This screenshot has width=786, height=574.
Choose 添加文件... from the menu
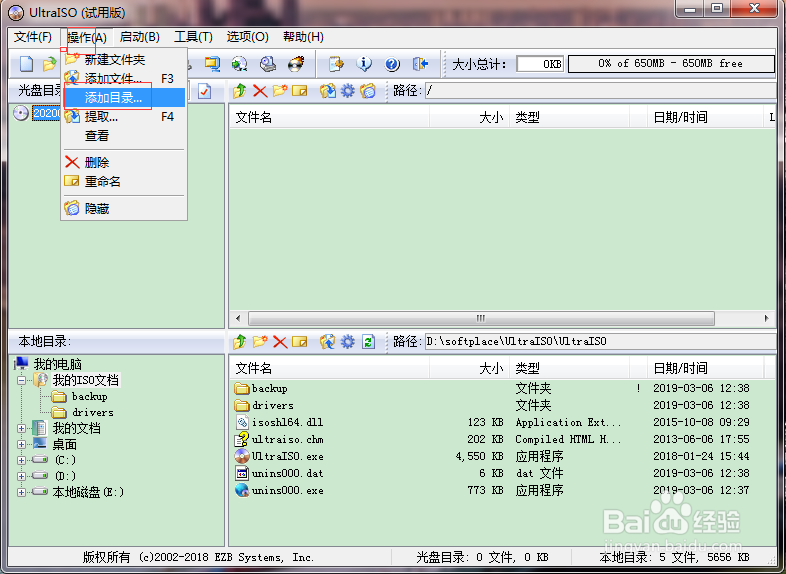[124, 79]
